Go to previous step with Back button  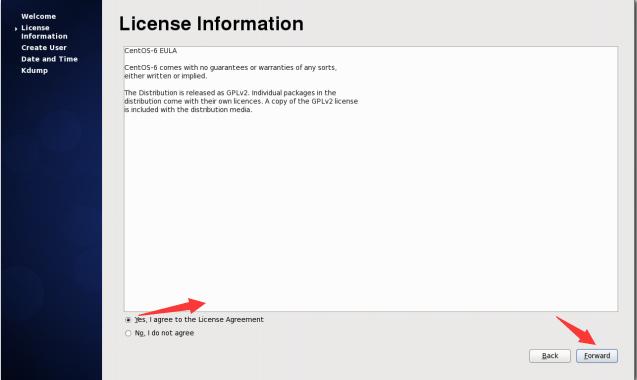tap(550, 356)
